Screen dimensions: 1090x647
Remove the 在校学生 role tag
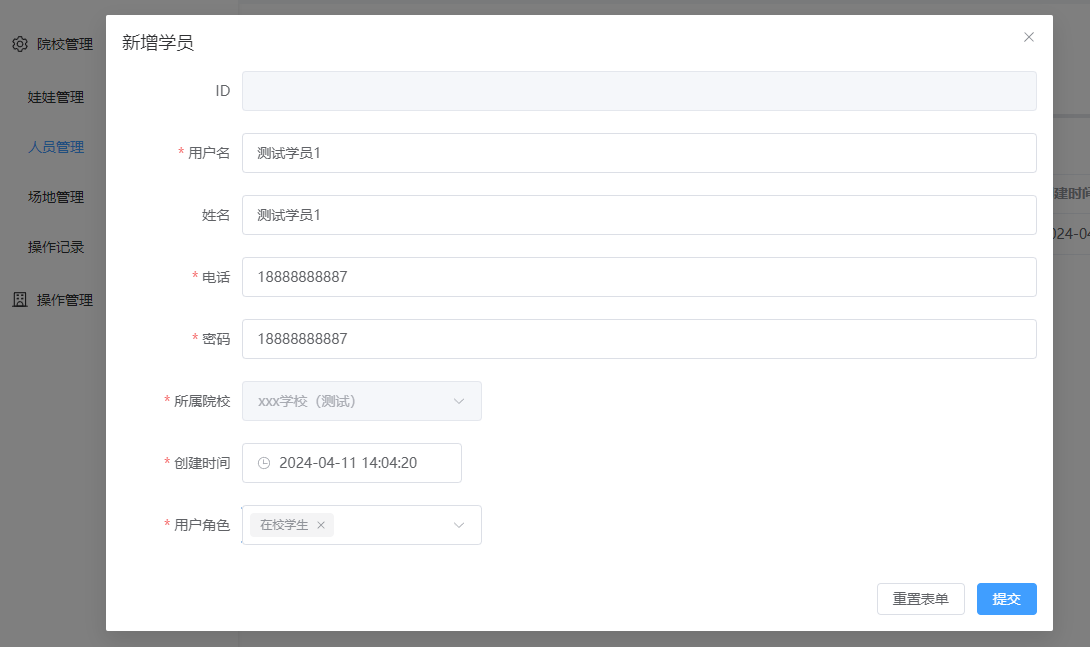pos(321,525)
